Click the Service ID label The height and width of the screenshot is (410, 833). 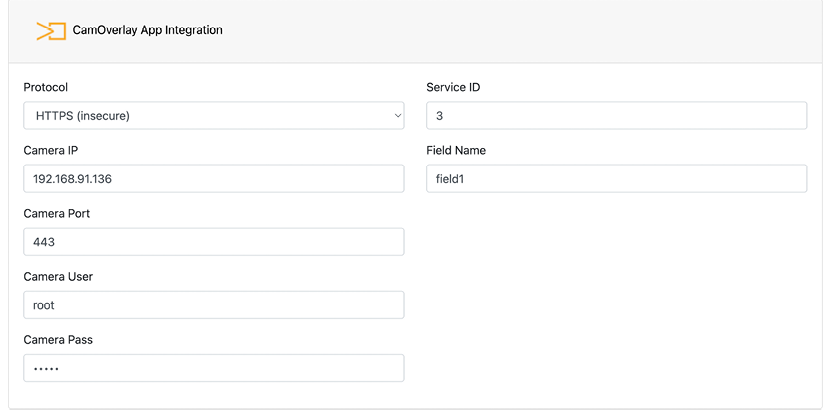(453, 87)
